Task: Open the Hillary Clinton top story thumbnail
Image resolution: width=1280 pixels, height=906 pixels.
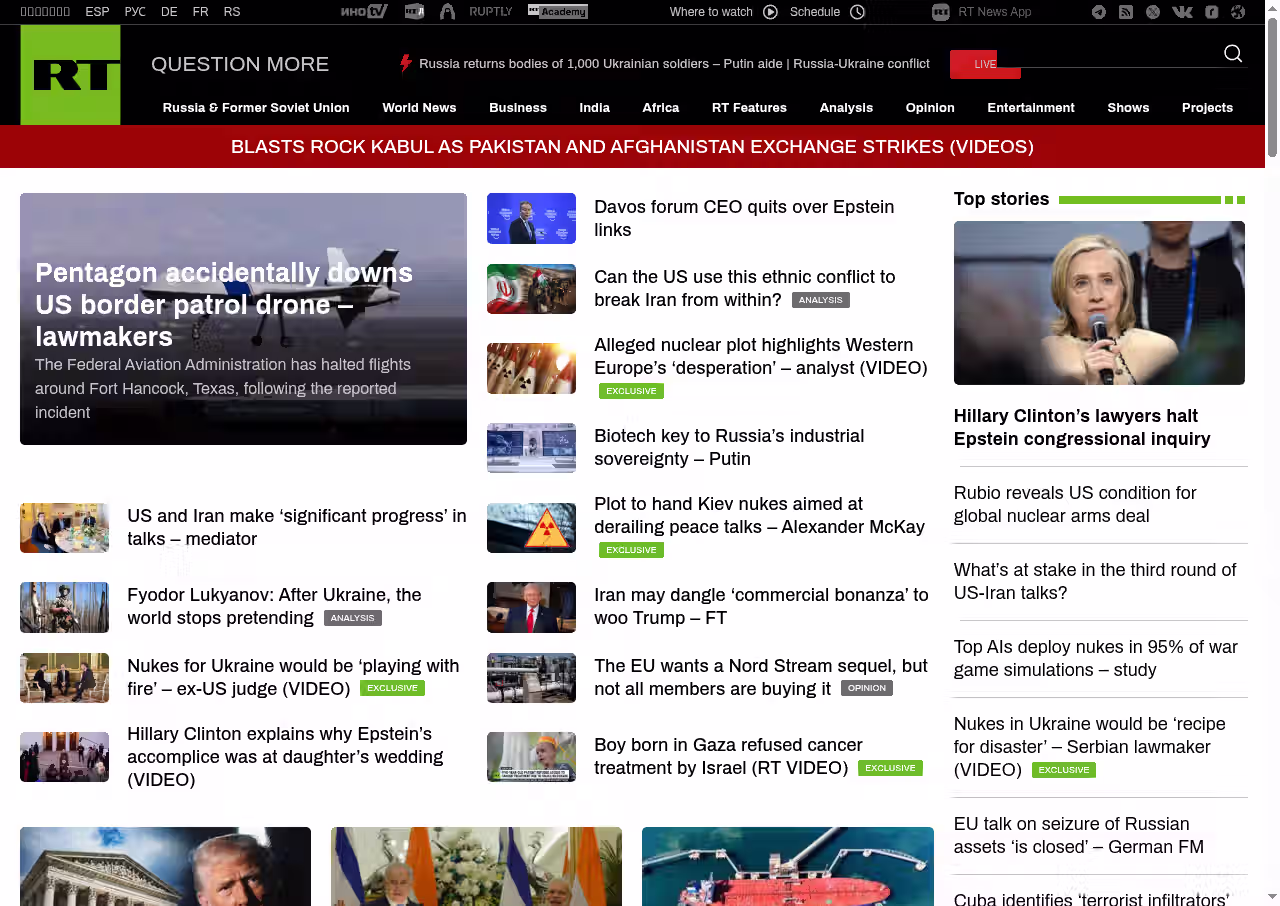Action: pos(1099,303)
